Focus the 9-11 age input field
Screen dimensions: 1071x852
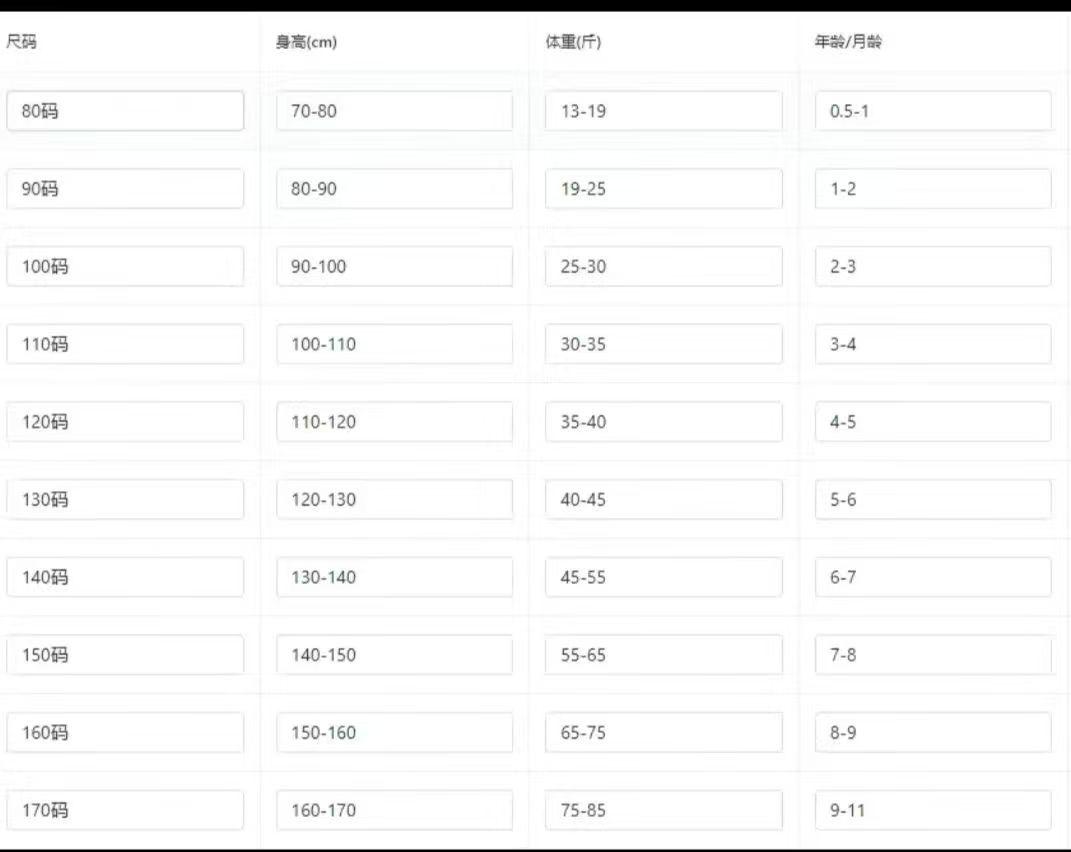point(933,810)
